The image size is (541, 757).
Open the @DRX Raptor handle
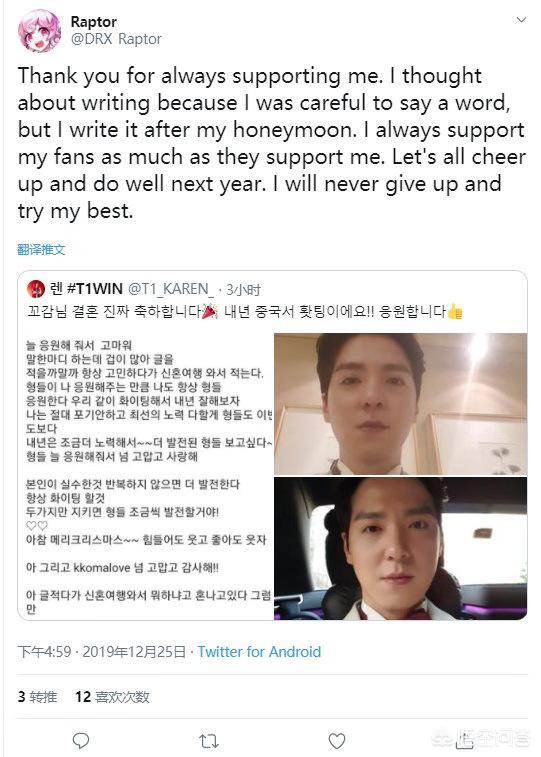(x=116, y=39)
